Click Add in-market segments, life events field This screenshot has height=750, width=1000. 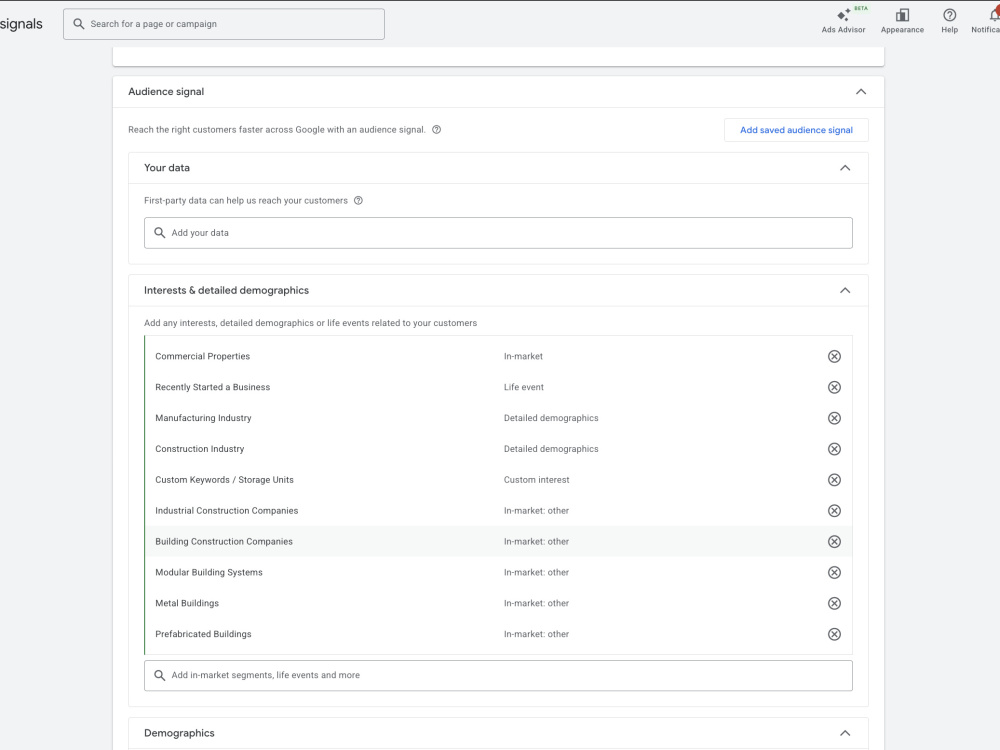click(x=498, y=675)
